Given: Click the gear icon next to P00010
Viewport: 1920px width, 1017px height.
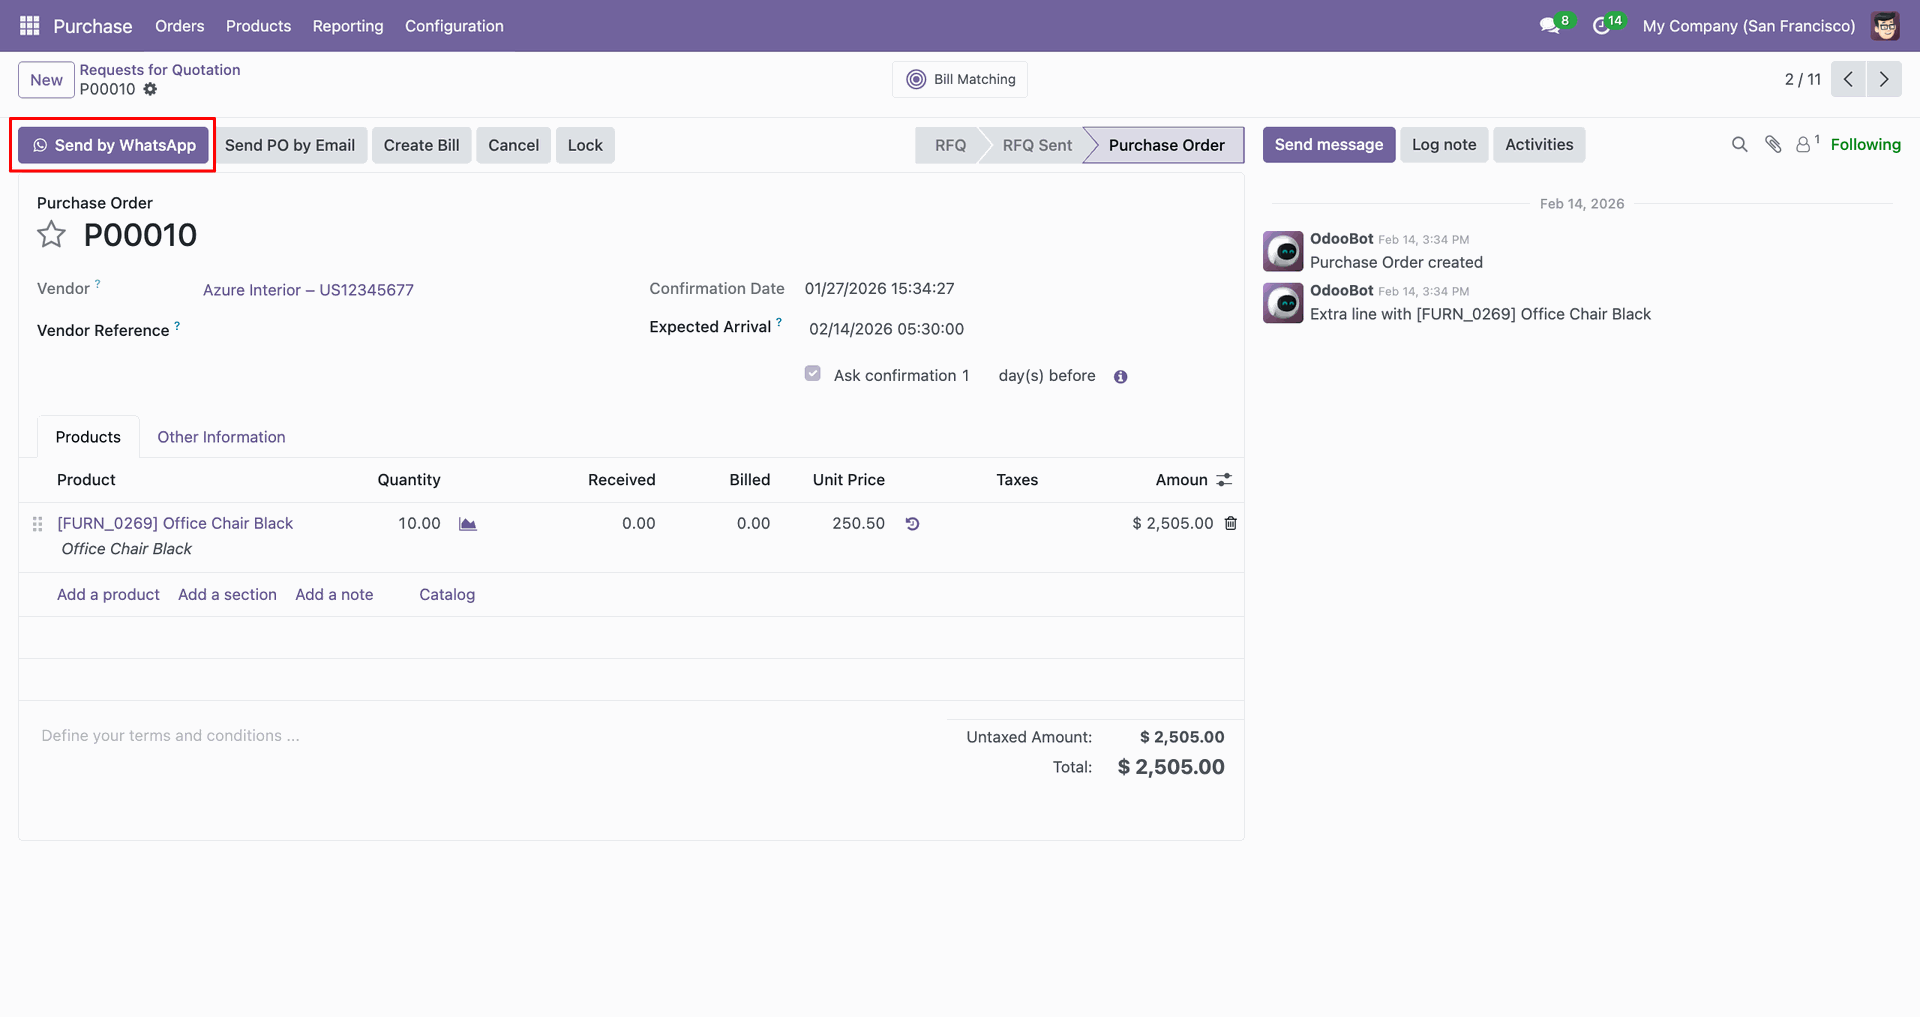Looking at the screenshot, I should pyautogui.click(x=150, y=89).
